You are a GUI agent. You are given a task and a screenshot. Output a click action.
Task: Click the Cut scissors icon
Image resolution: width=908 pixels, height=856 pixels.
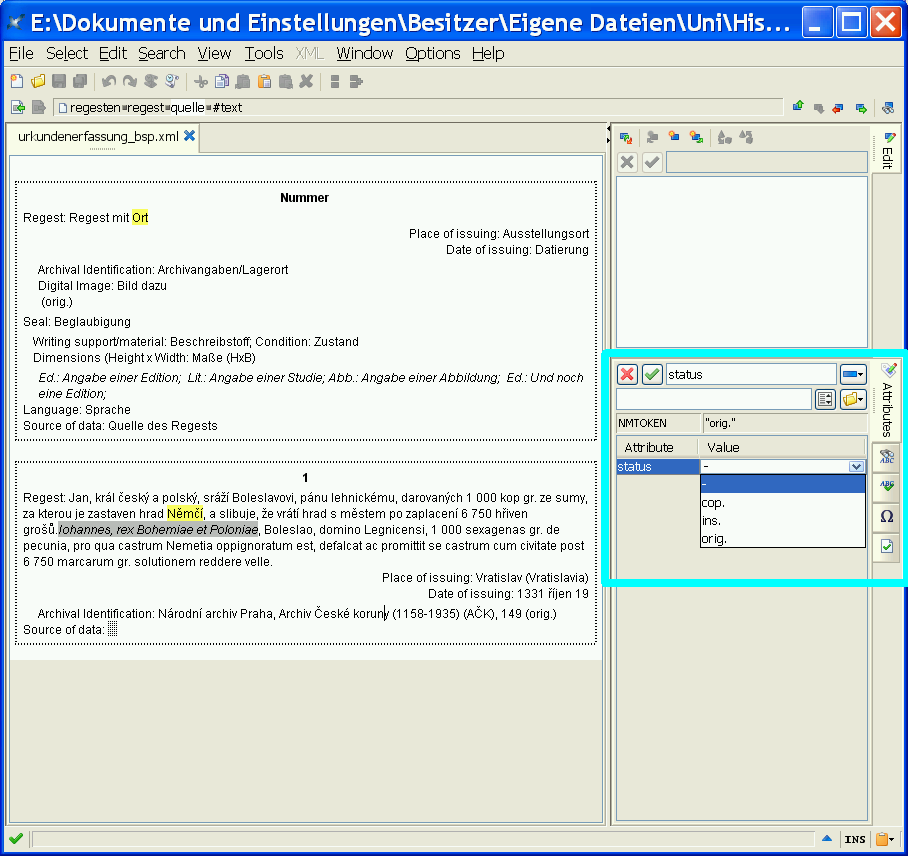click(201, 82)
